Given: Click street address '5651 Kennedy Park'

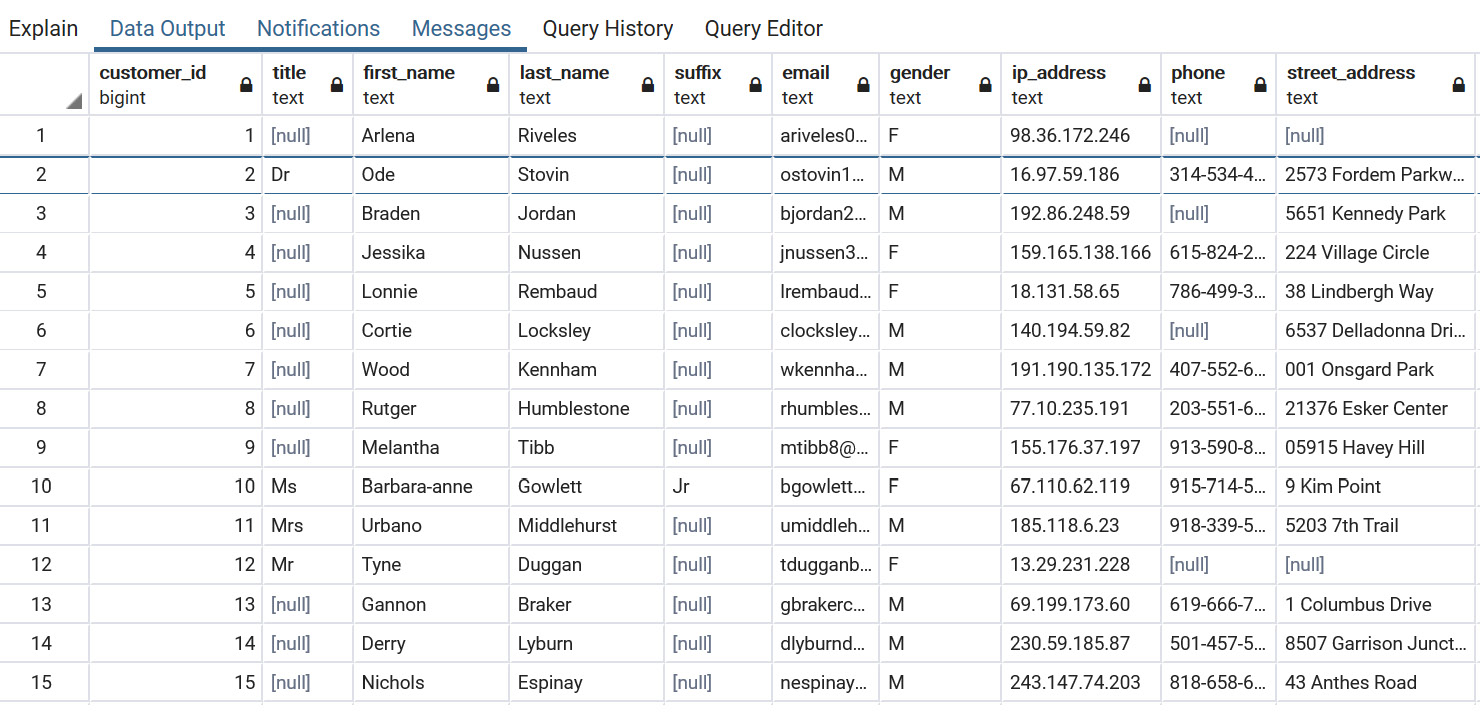Looking at the screenshot, I should point(1378,213).
